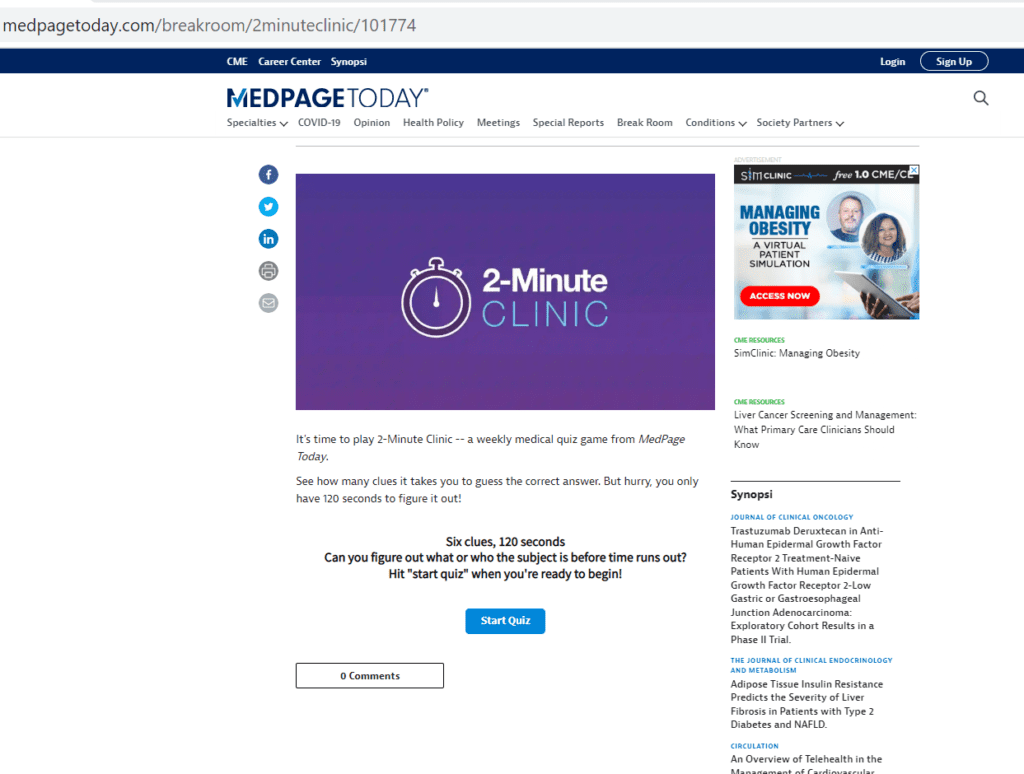Expand the Conditions dropdown menu
The height and width of the screenshot is (774, 1024).
tap(716, 123)
